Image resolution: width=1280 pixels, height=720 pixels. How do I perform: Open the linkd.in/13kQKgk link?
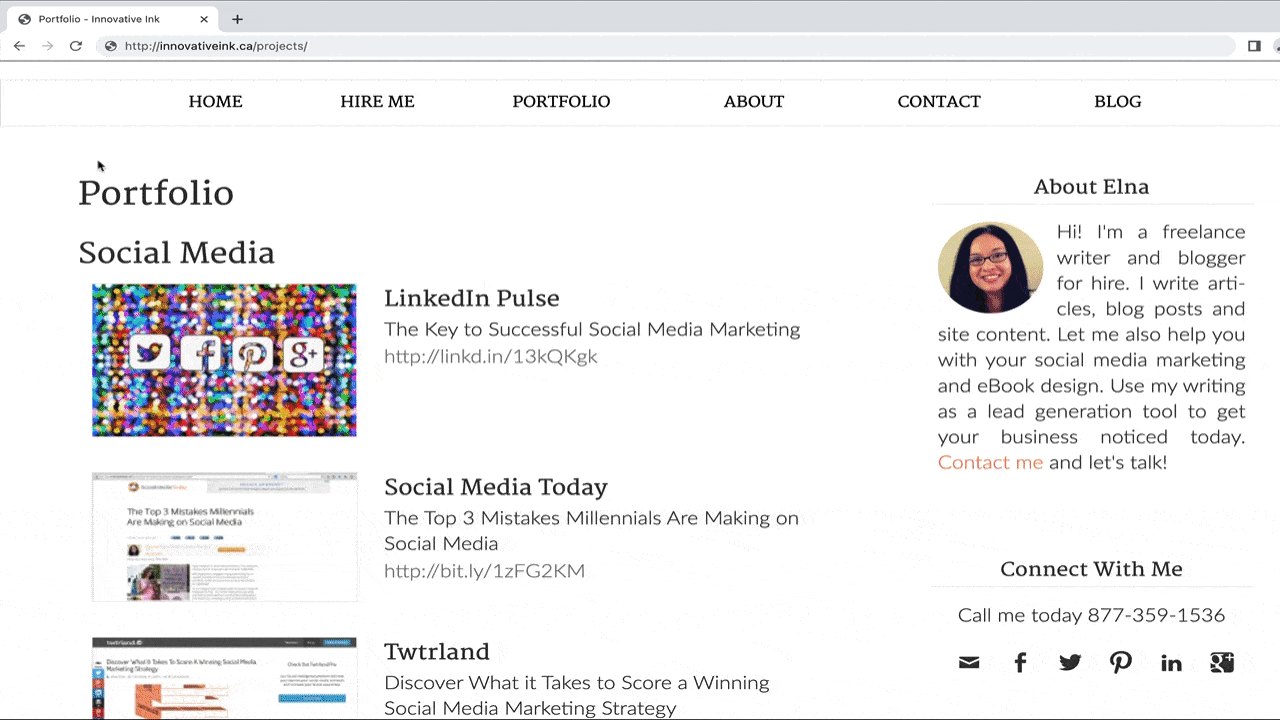[490, 357]
